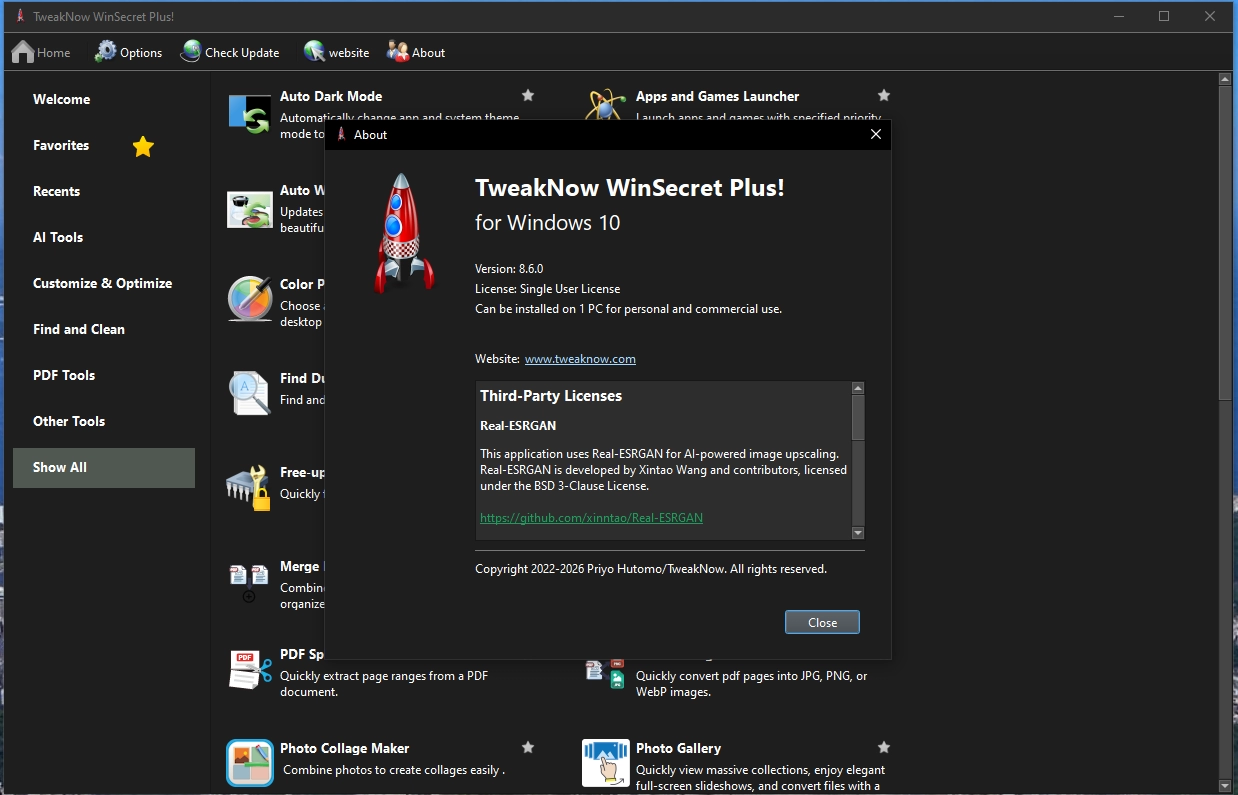Click the Photo Gallery icon
This screenshot has height=795, width=1238.
(606, 763)
